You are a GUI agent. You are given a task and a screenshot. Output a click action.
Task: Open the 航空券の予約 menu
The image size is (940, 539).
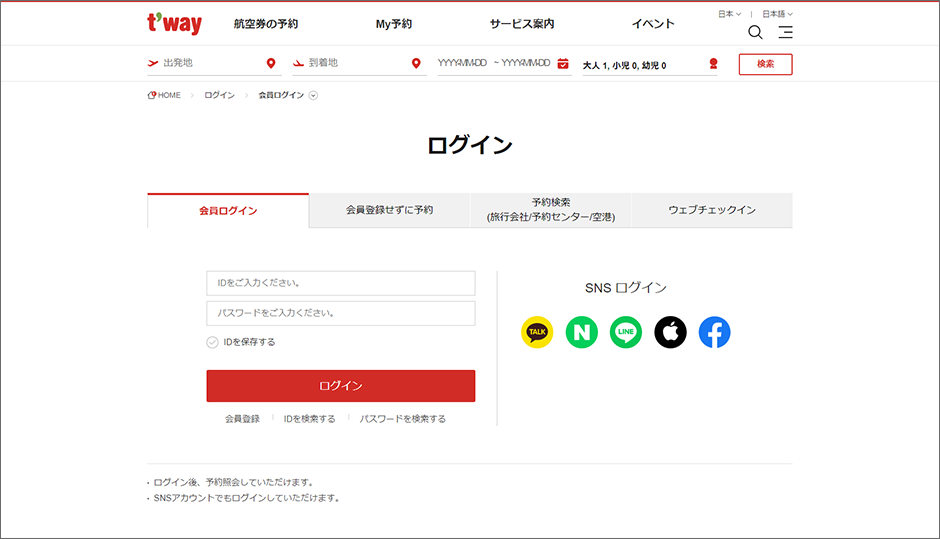(x=265, y=24)
